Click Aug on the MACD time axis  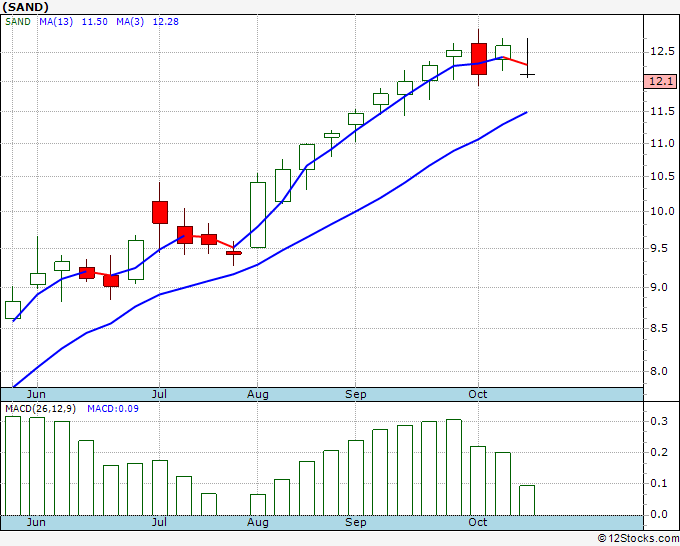pyautogui.click(x=258, y=522)
